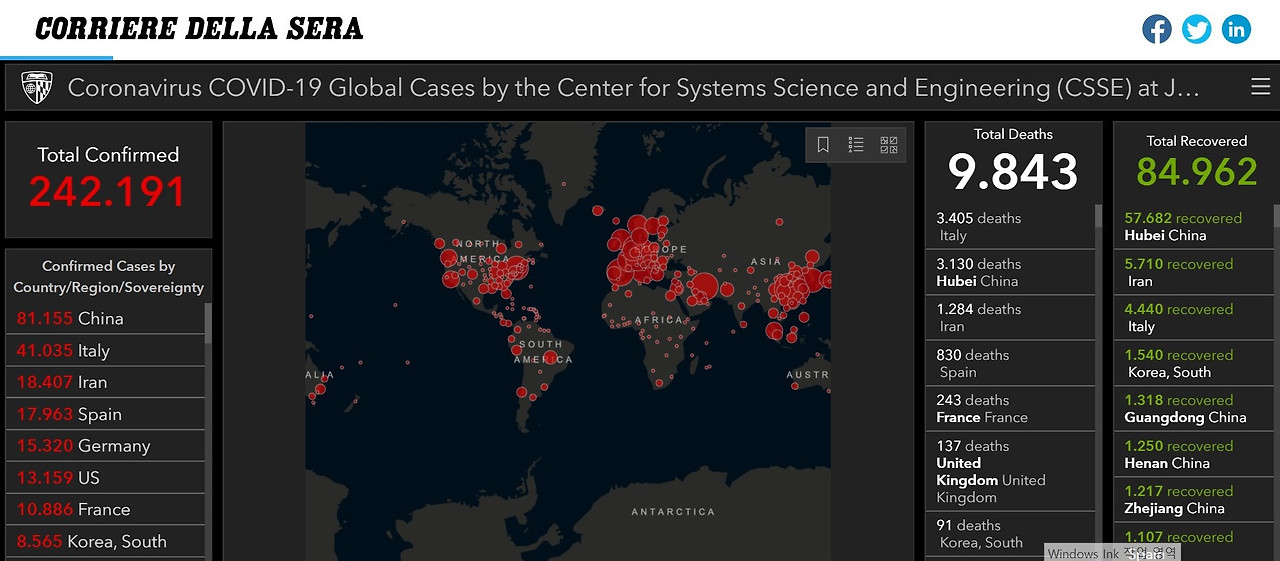1280x561 pixels.
Task: Click the dashboard title heading text
Action: (x=633, y=88)
